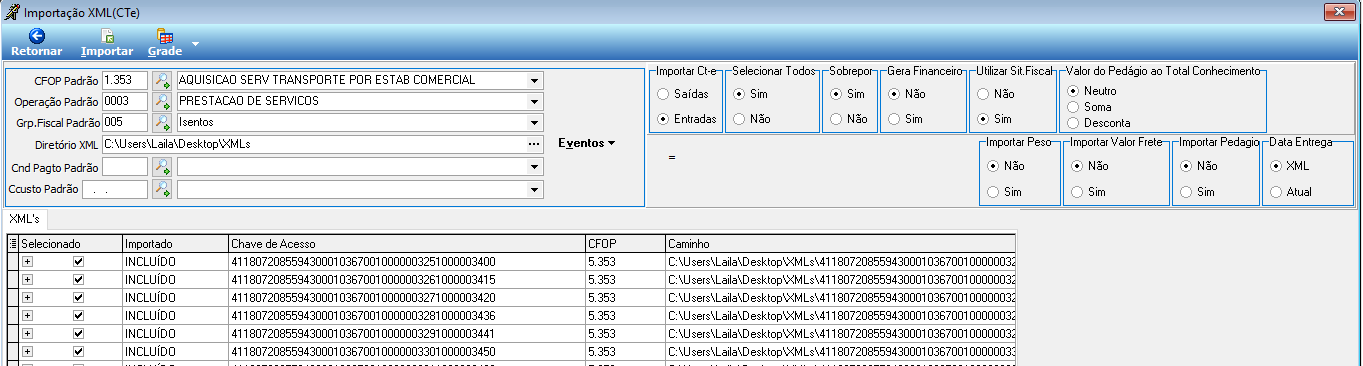
Task: Choose Sim for Importar Pedagio
Action: tap(1187, 191)
